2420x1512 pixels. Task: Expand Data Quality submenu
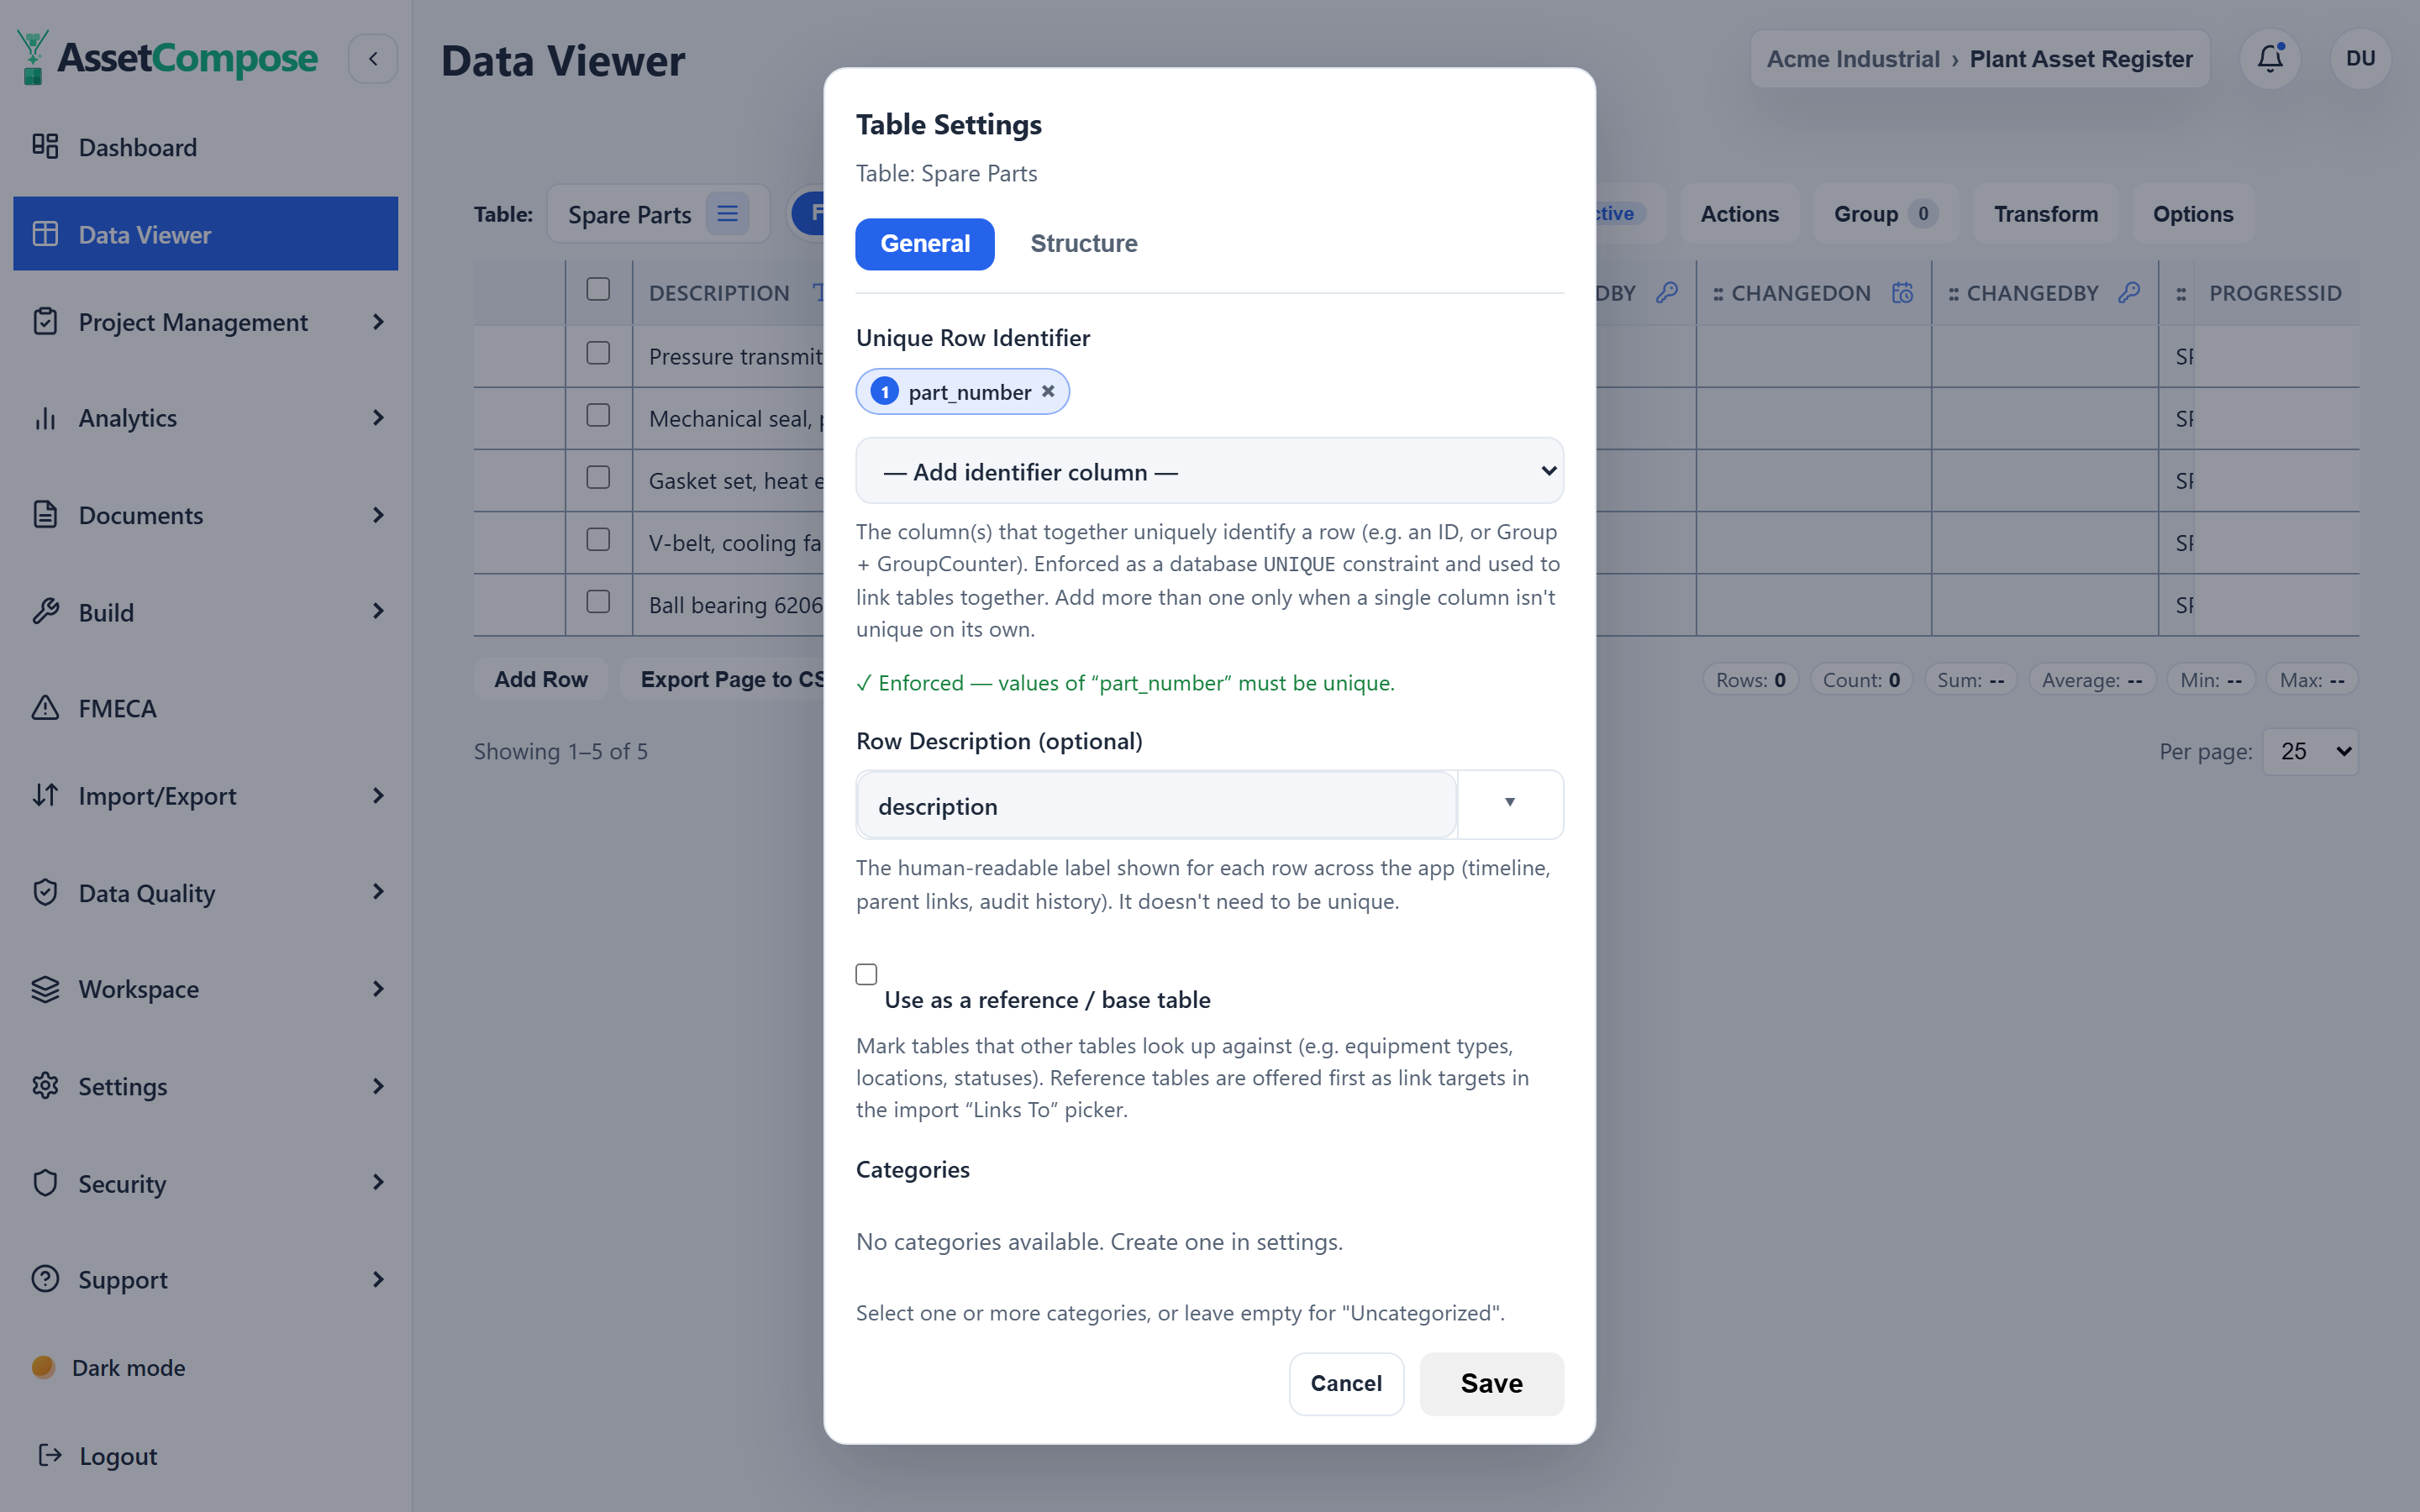point(378,892)
